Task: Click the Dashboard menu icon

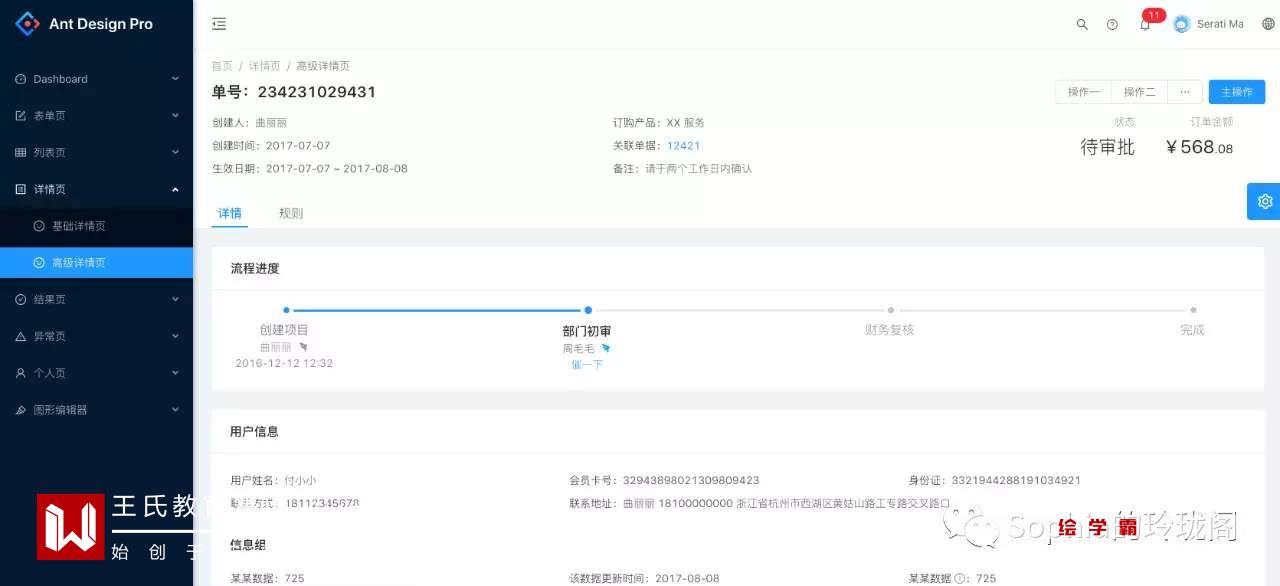Action: [21, 79]
